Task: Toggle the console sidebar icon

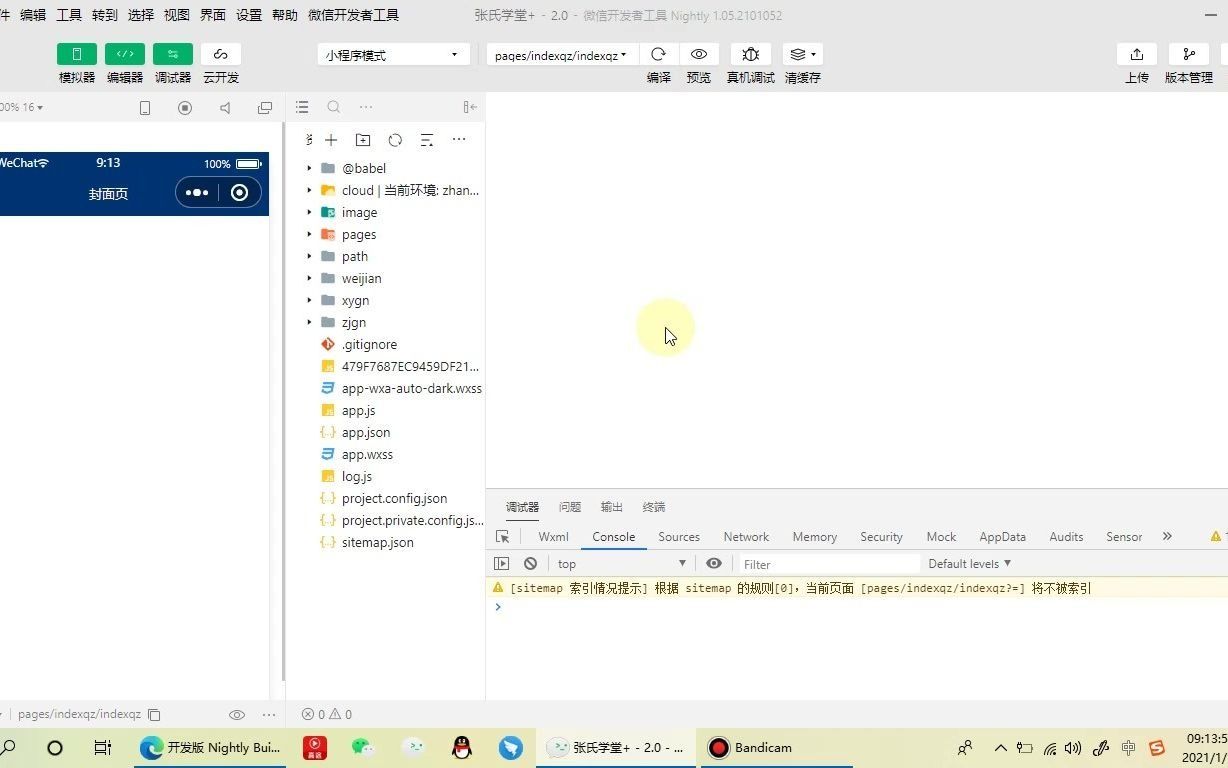Action: [x=502, y=564]
